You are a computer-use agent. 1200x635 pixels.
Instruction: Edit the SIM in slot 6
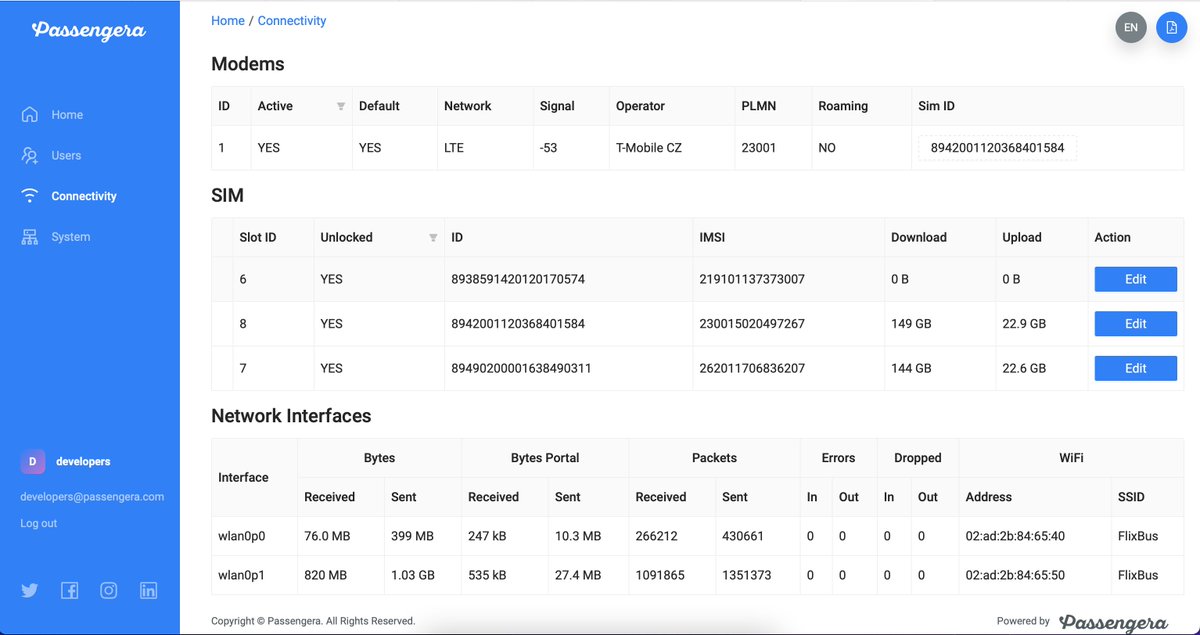pos(1136,279)
